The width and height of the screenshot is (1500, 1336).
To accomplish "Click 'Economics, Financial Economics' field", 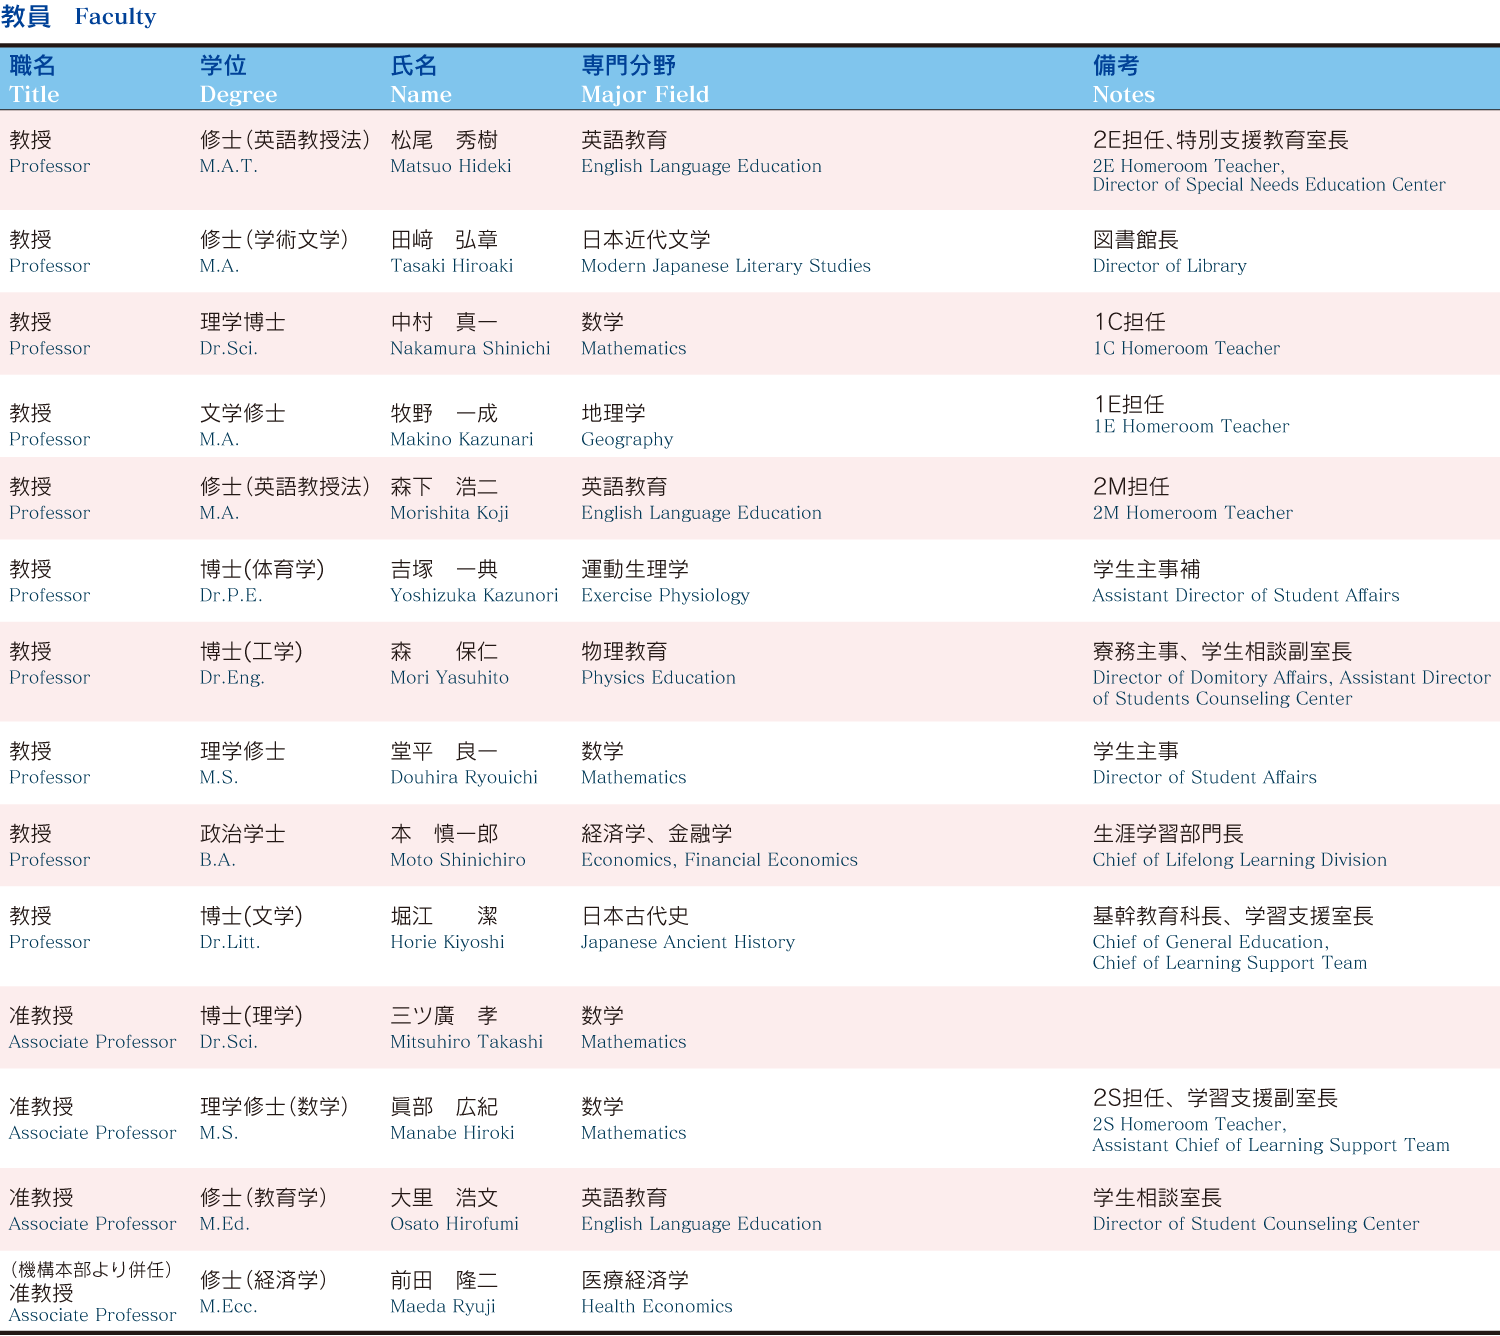I will click(720, 860).
